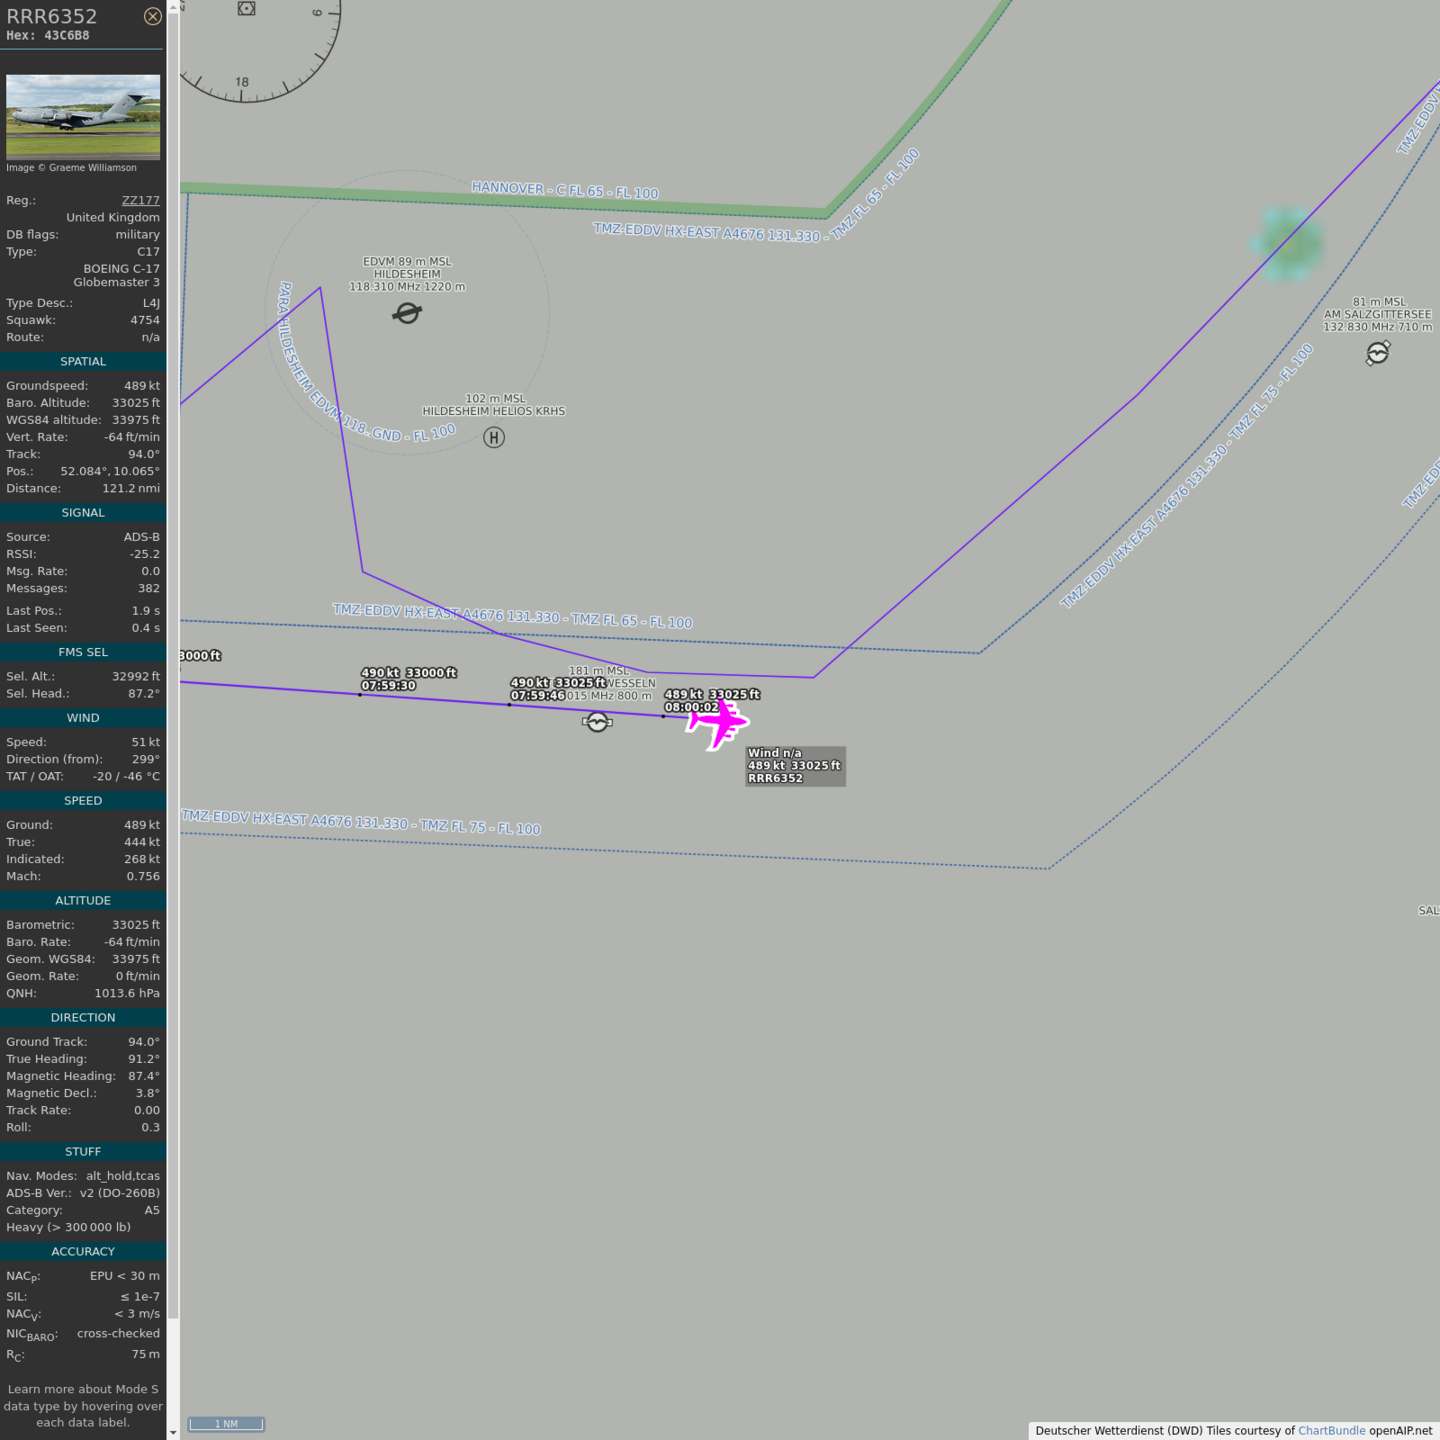Viewport: 1440px width, 1440px height.
Task: Open the ChartBundle attribution link
Action: click(x=1331, y=1430)
